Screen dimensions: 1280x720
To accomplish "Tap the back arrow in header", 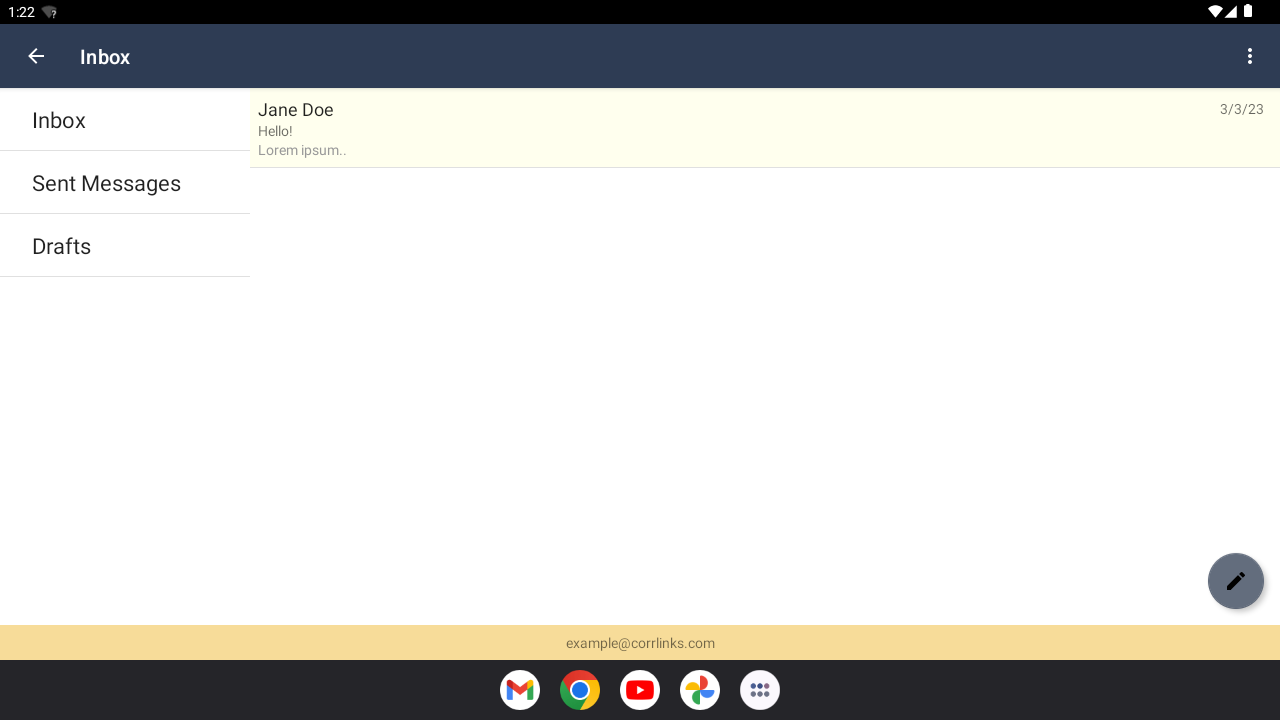I will tap(36, 56).
